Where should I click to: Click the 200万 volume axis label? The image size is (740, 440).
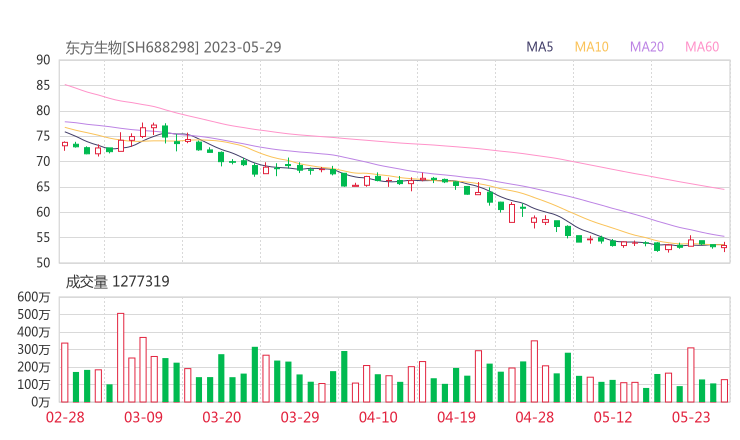34,367
